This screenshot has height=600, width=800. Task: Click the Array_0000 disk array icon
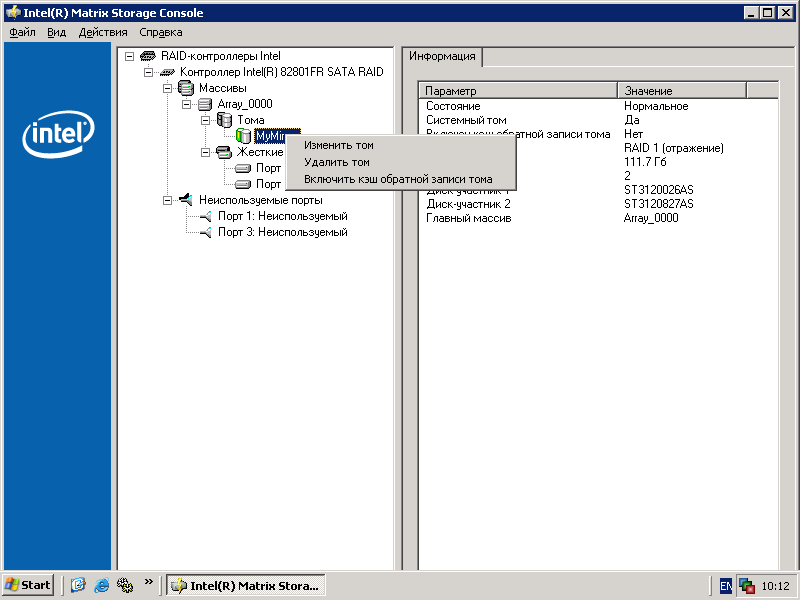(x=205, y=105)
